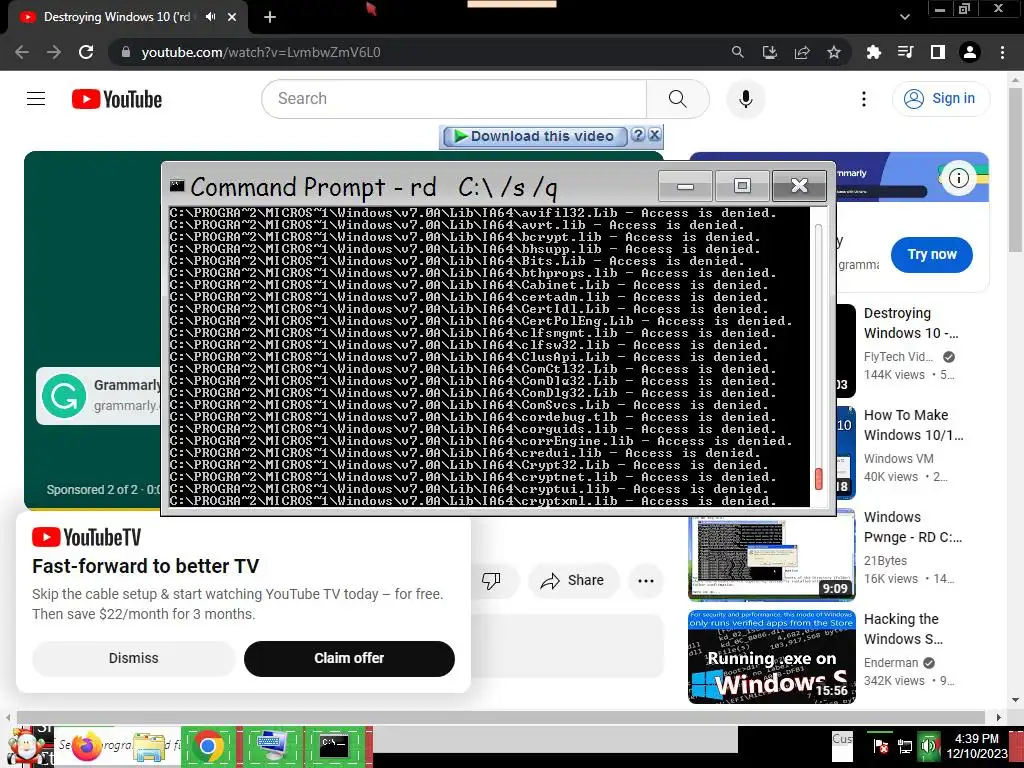Switch to Chrome on the taskbar
The height and width of the screenshot is (768, 1024).
208,746
